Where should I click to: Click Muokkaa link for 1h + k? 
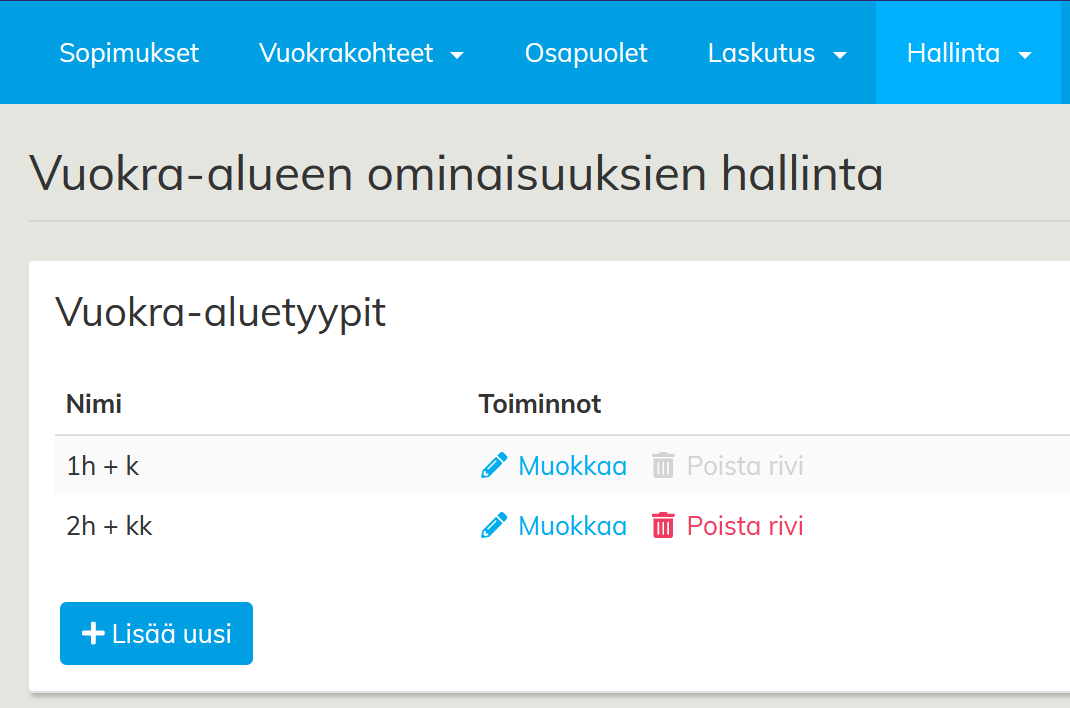pos(572,466)
